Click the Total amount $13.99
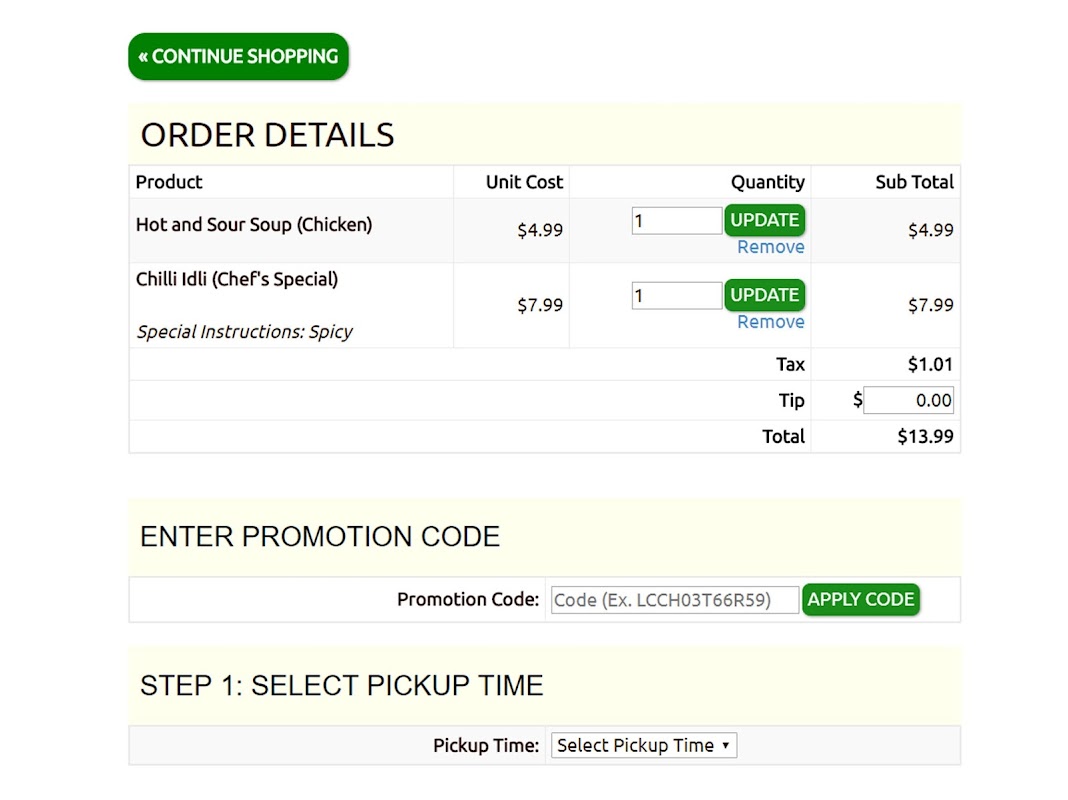Viewport: 1068px width, 800px height. [x=925, y=436]
